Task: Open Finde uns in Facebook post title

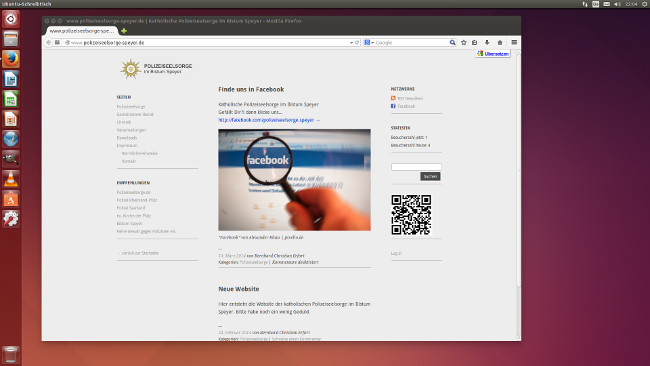Action: click(251, 89)
